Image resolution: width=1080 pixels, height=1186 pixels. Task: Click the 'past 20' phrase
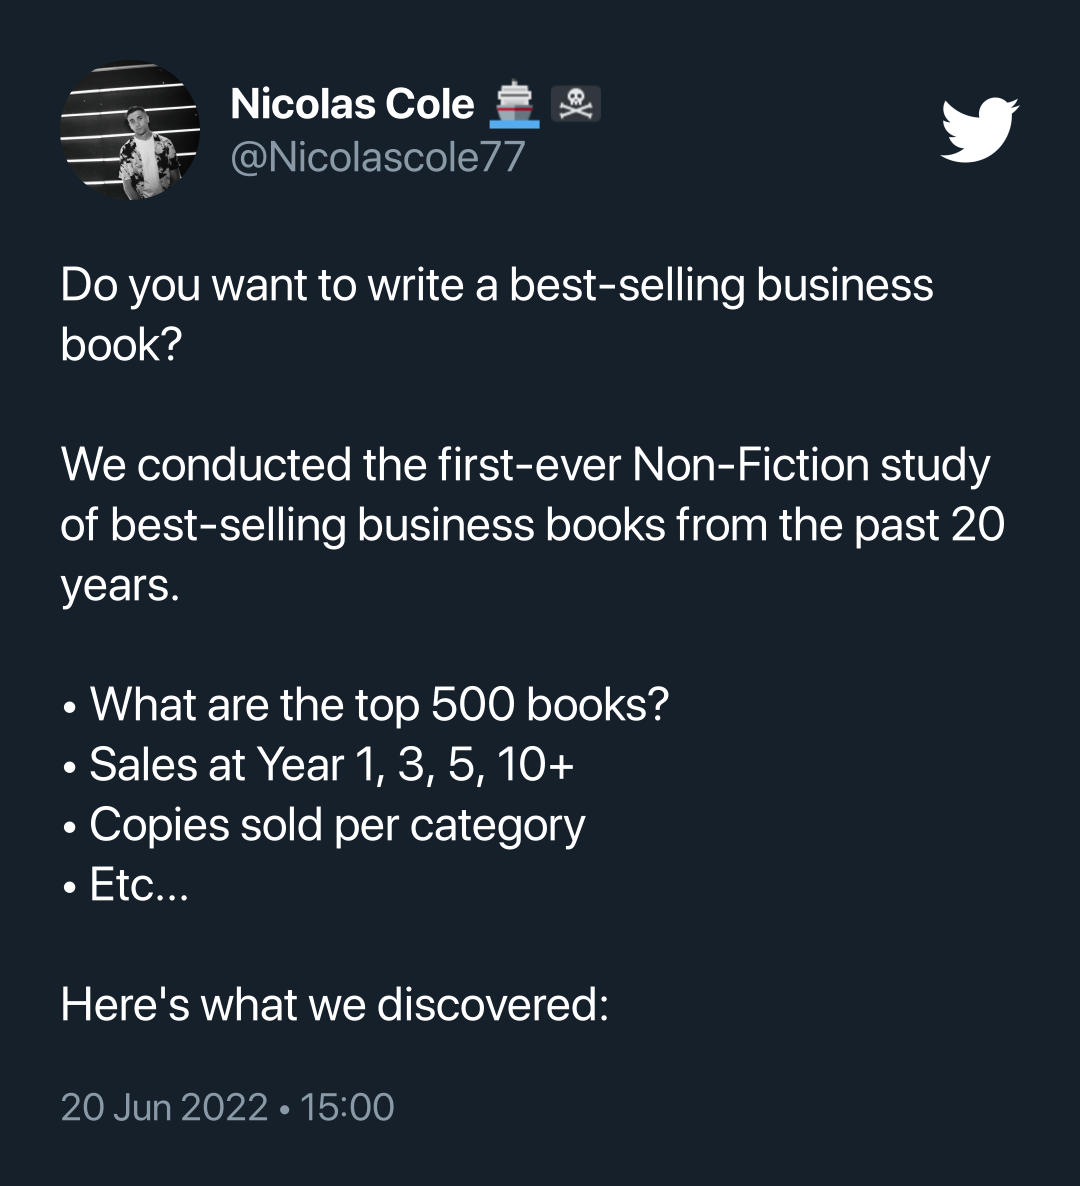929,525
